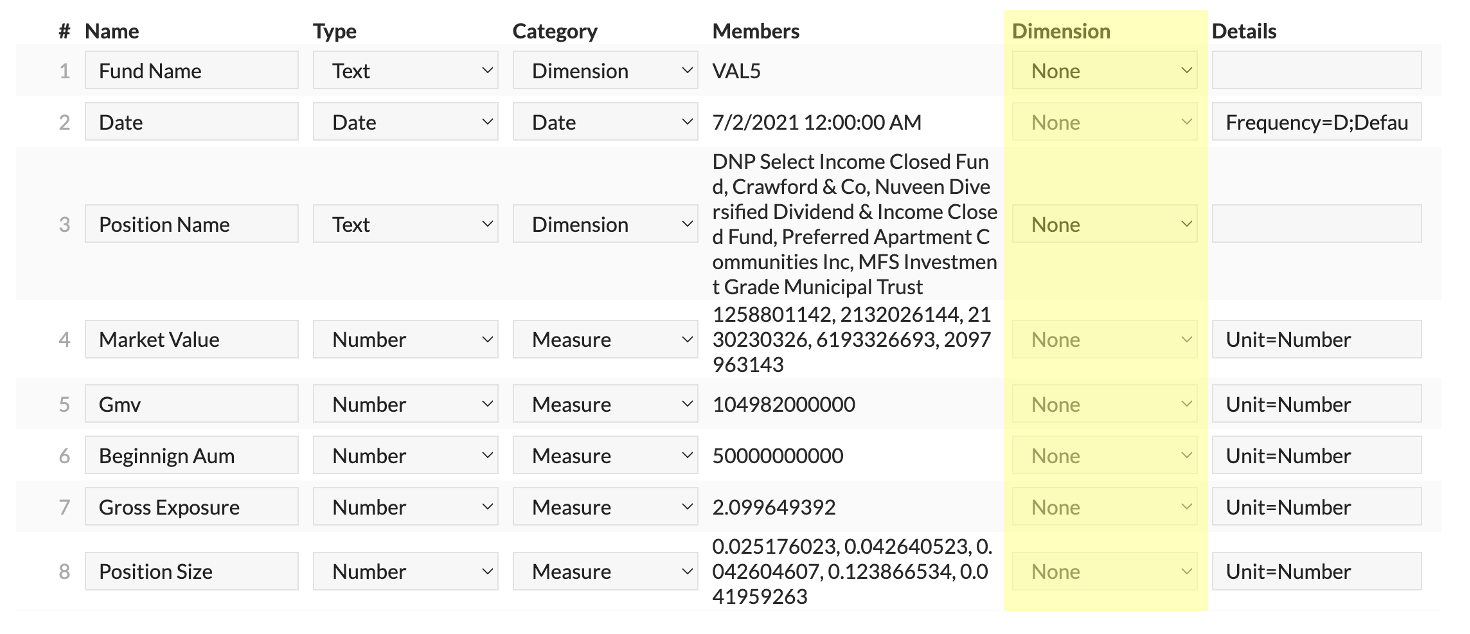Click the 1258801142 market value members text

852,339
